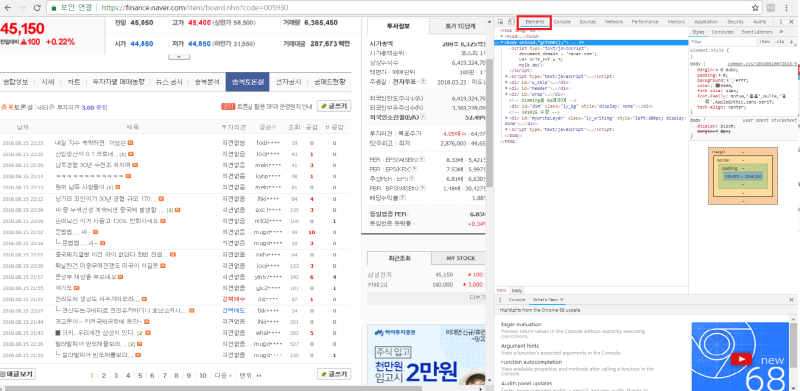
Task: Go back using browser back arrow
Action: (x=8, y=8)
